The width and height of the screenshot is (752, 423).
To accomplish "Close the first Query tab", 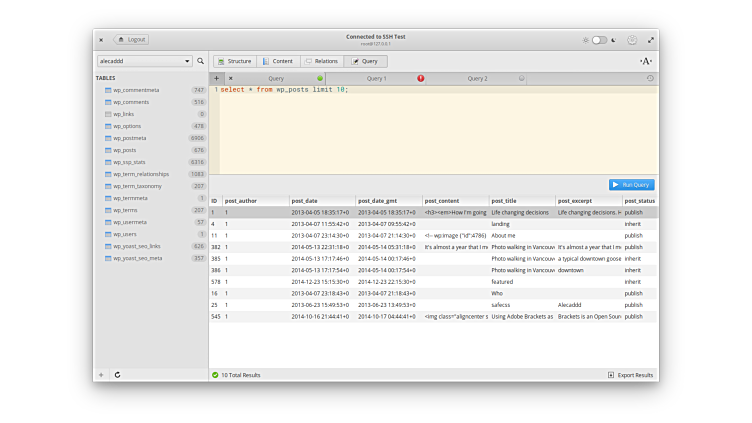I will 231,78.
